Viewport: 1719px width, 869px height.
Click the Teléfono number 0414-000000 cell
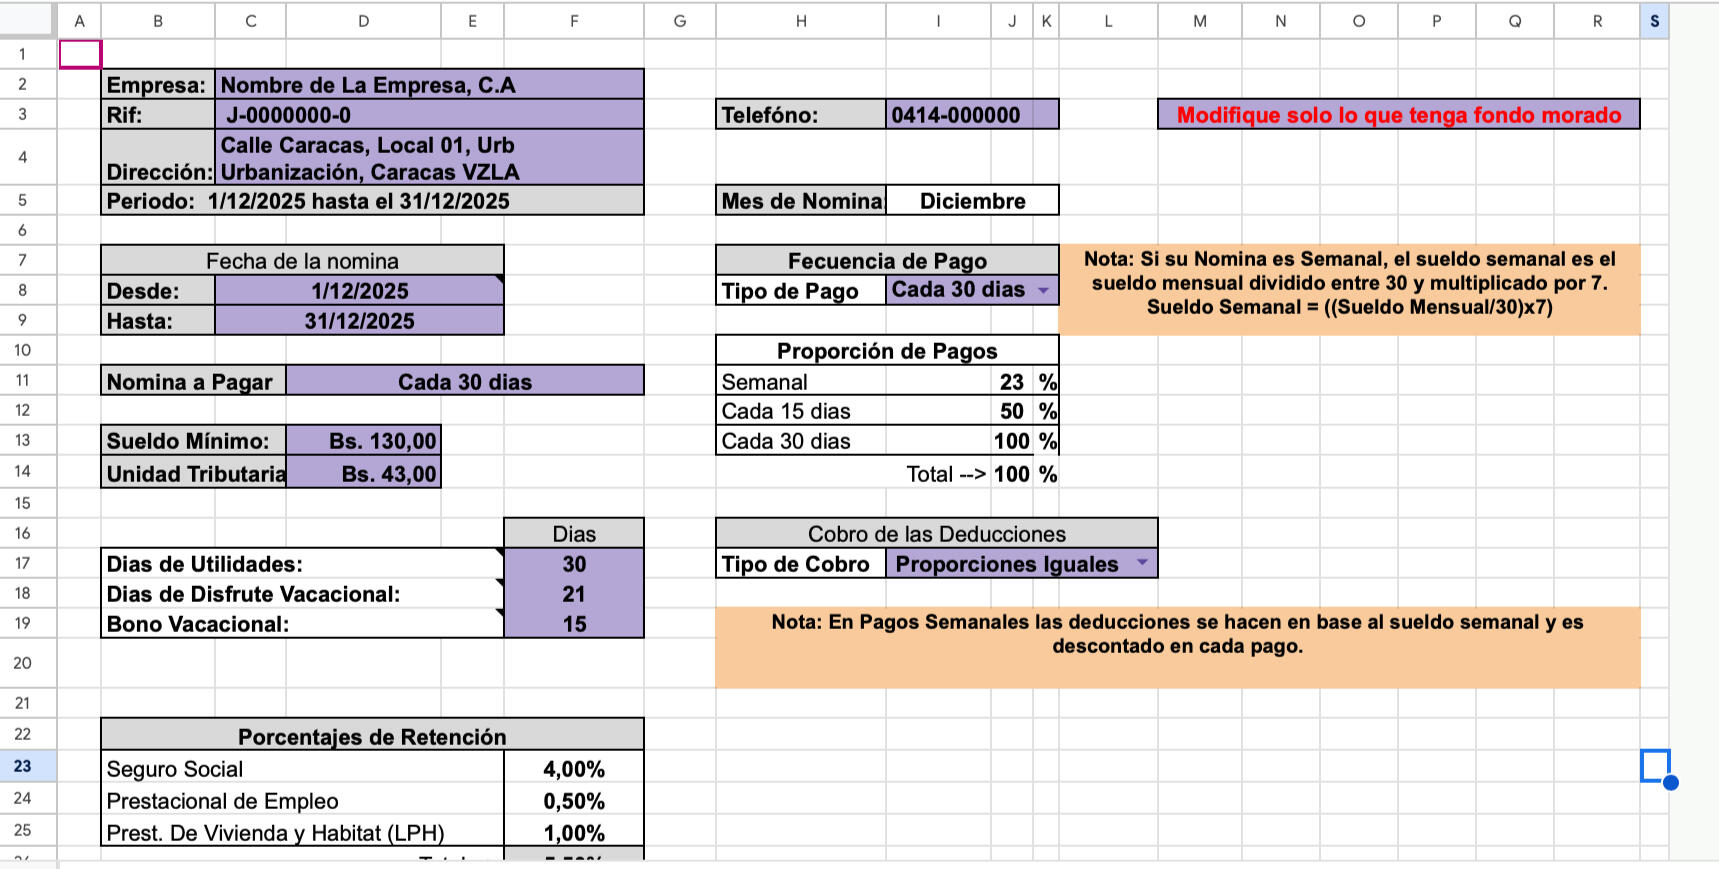tap(970, 115)
